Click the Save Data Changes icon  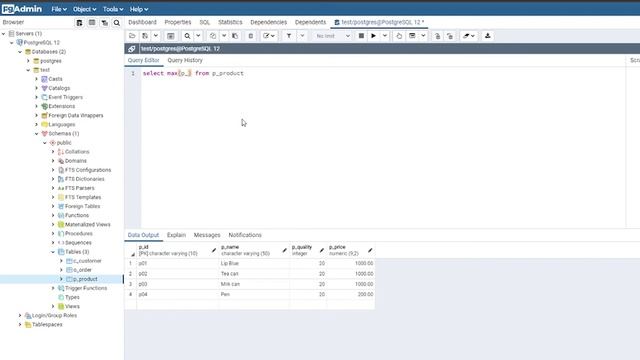[x=171, y=36]
